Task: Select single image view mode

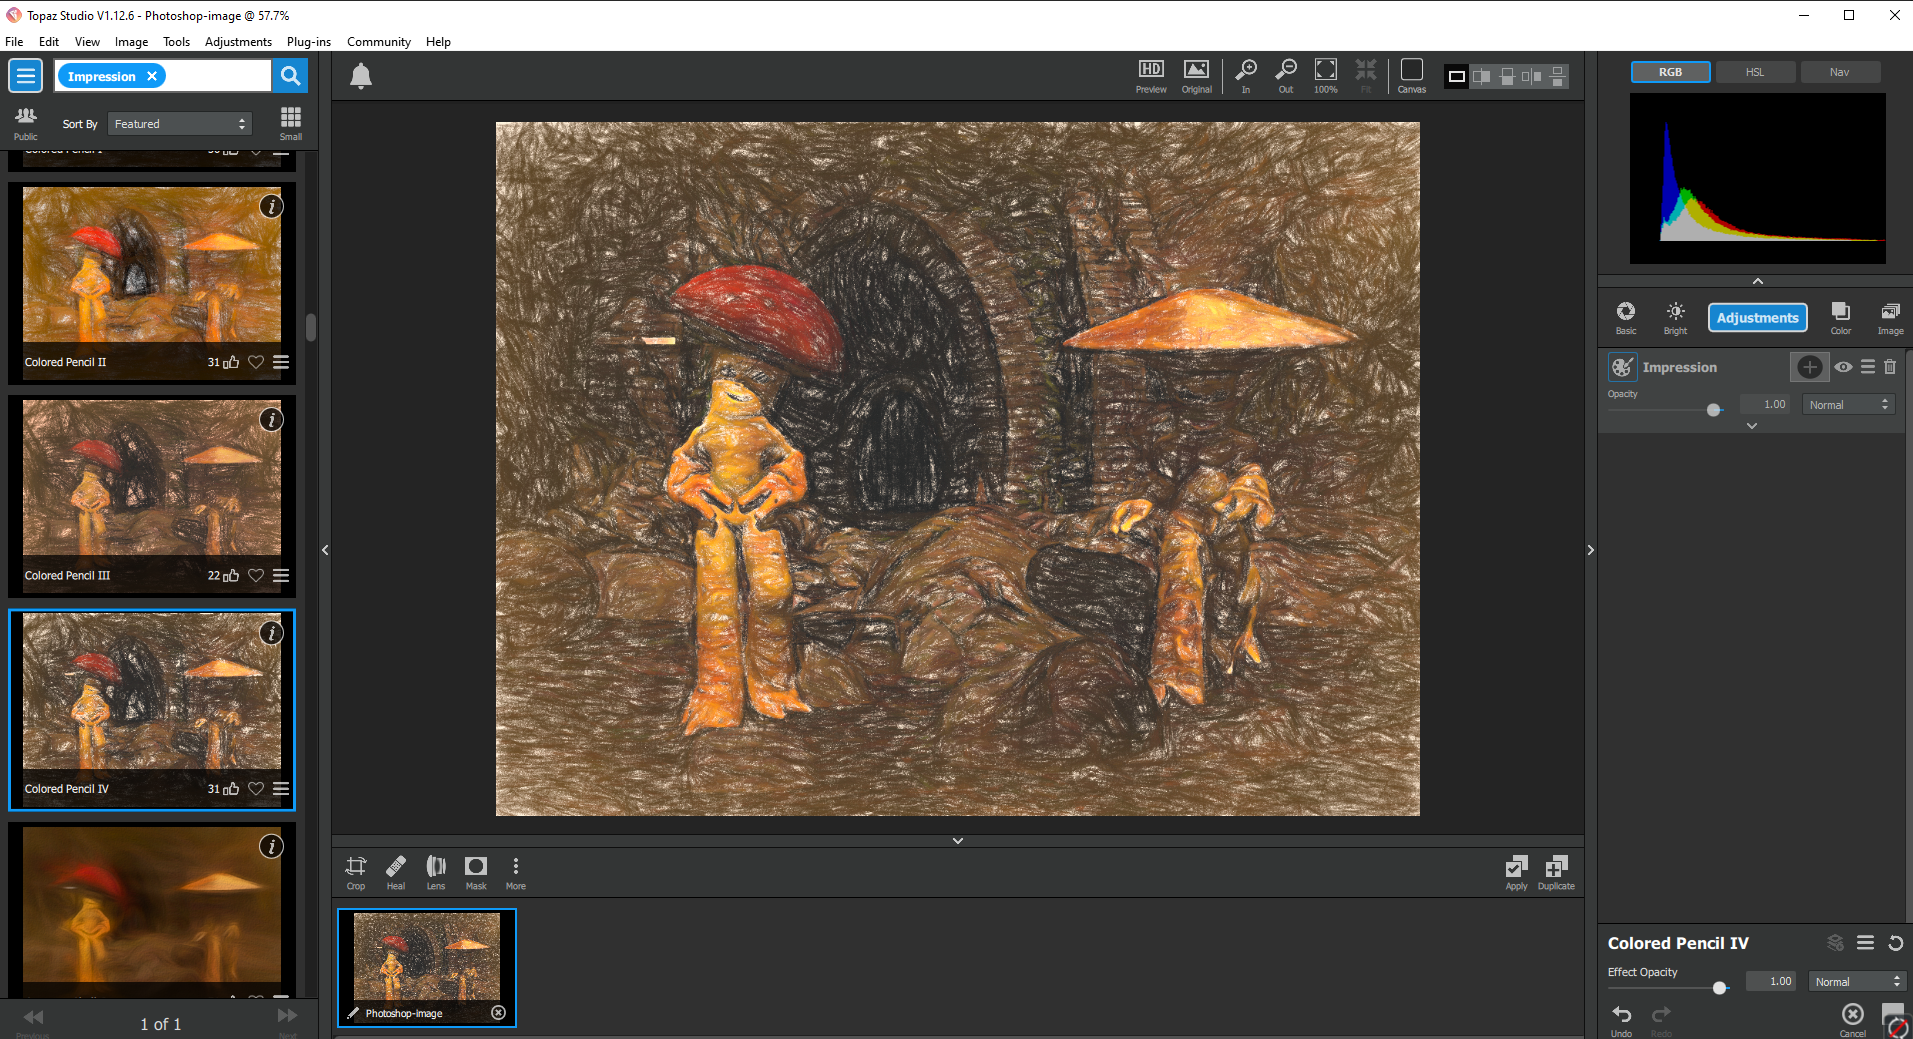Action: (1457, 76)
